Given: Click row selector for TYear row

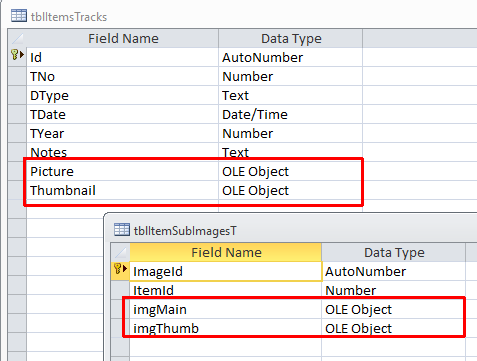Looking at the screenshot, I should (17, 133).
